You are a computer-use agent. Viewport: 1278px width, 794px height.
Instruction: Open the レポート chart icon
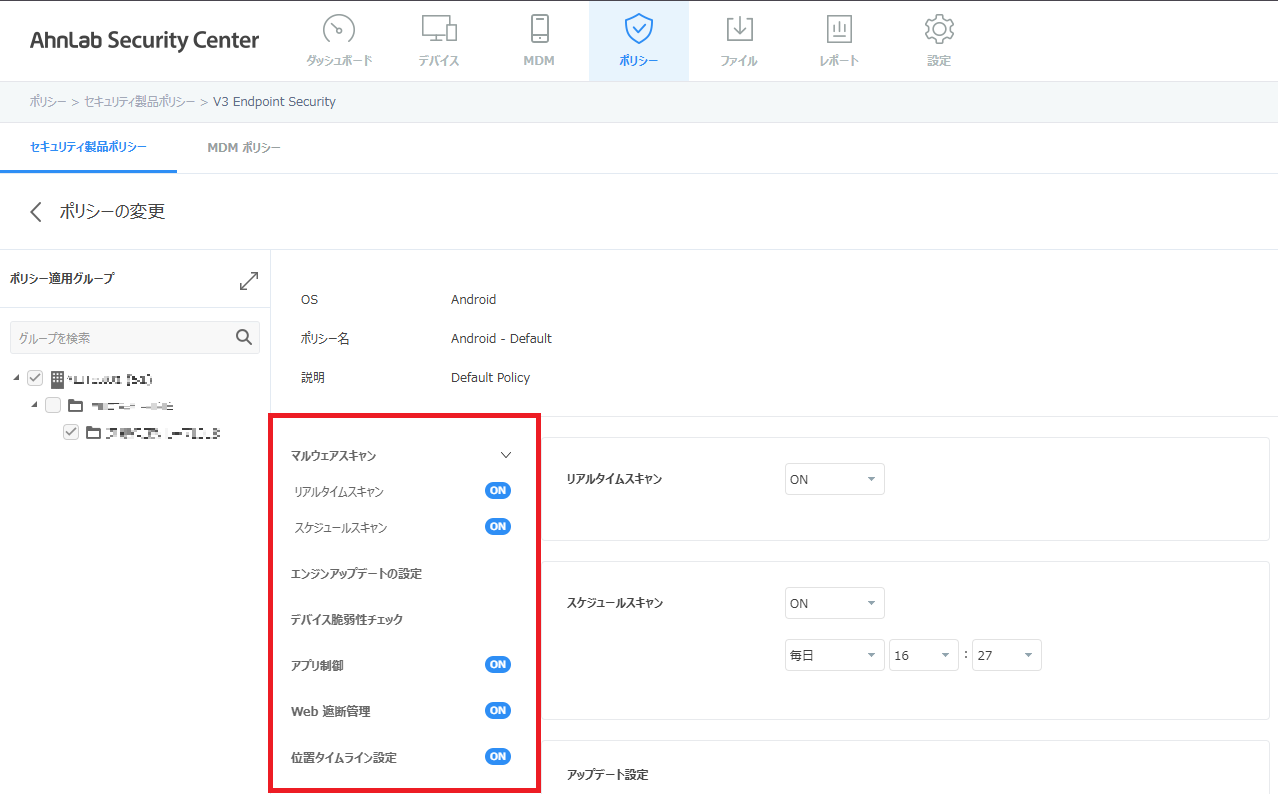(x=839, y=28)
